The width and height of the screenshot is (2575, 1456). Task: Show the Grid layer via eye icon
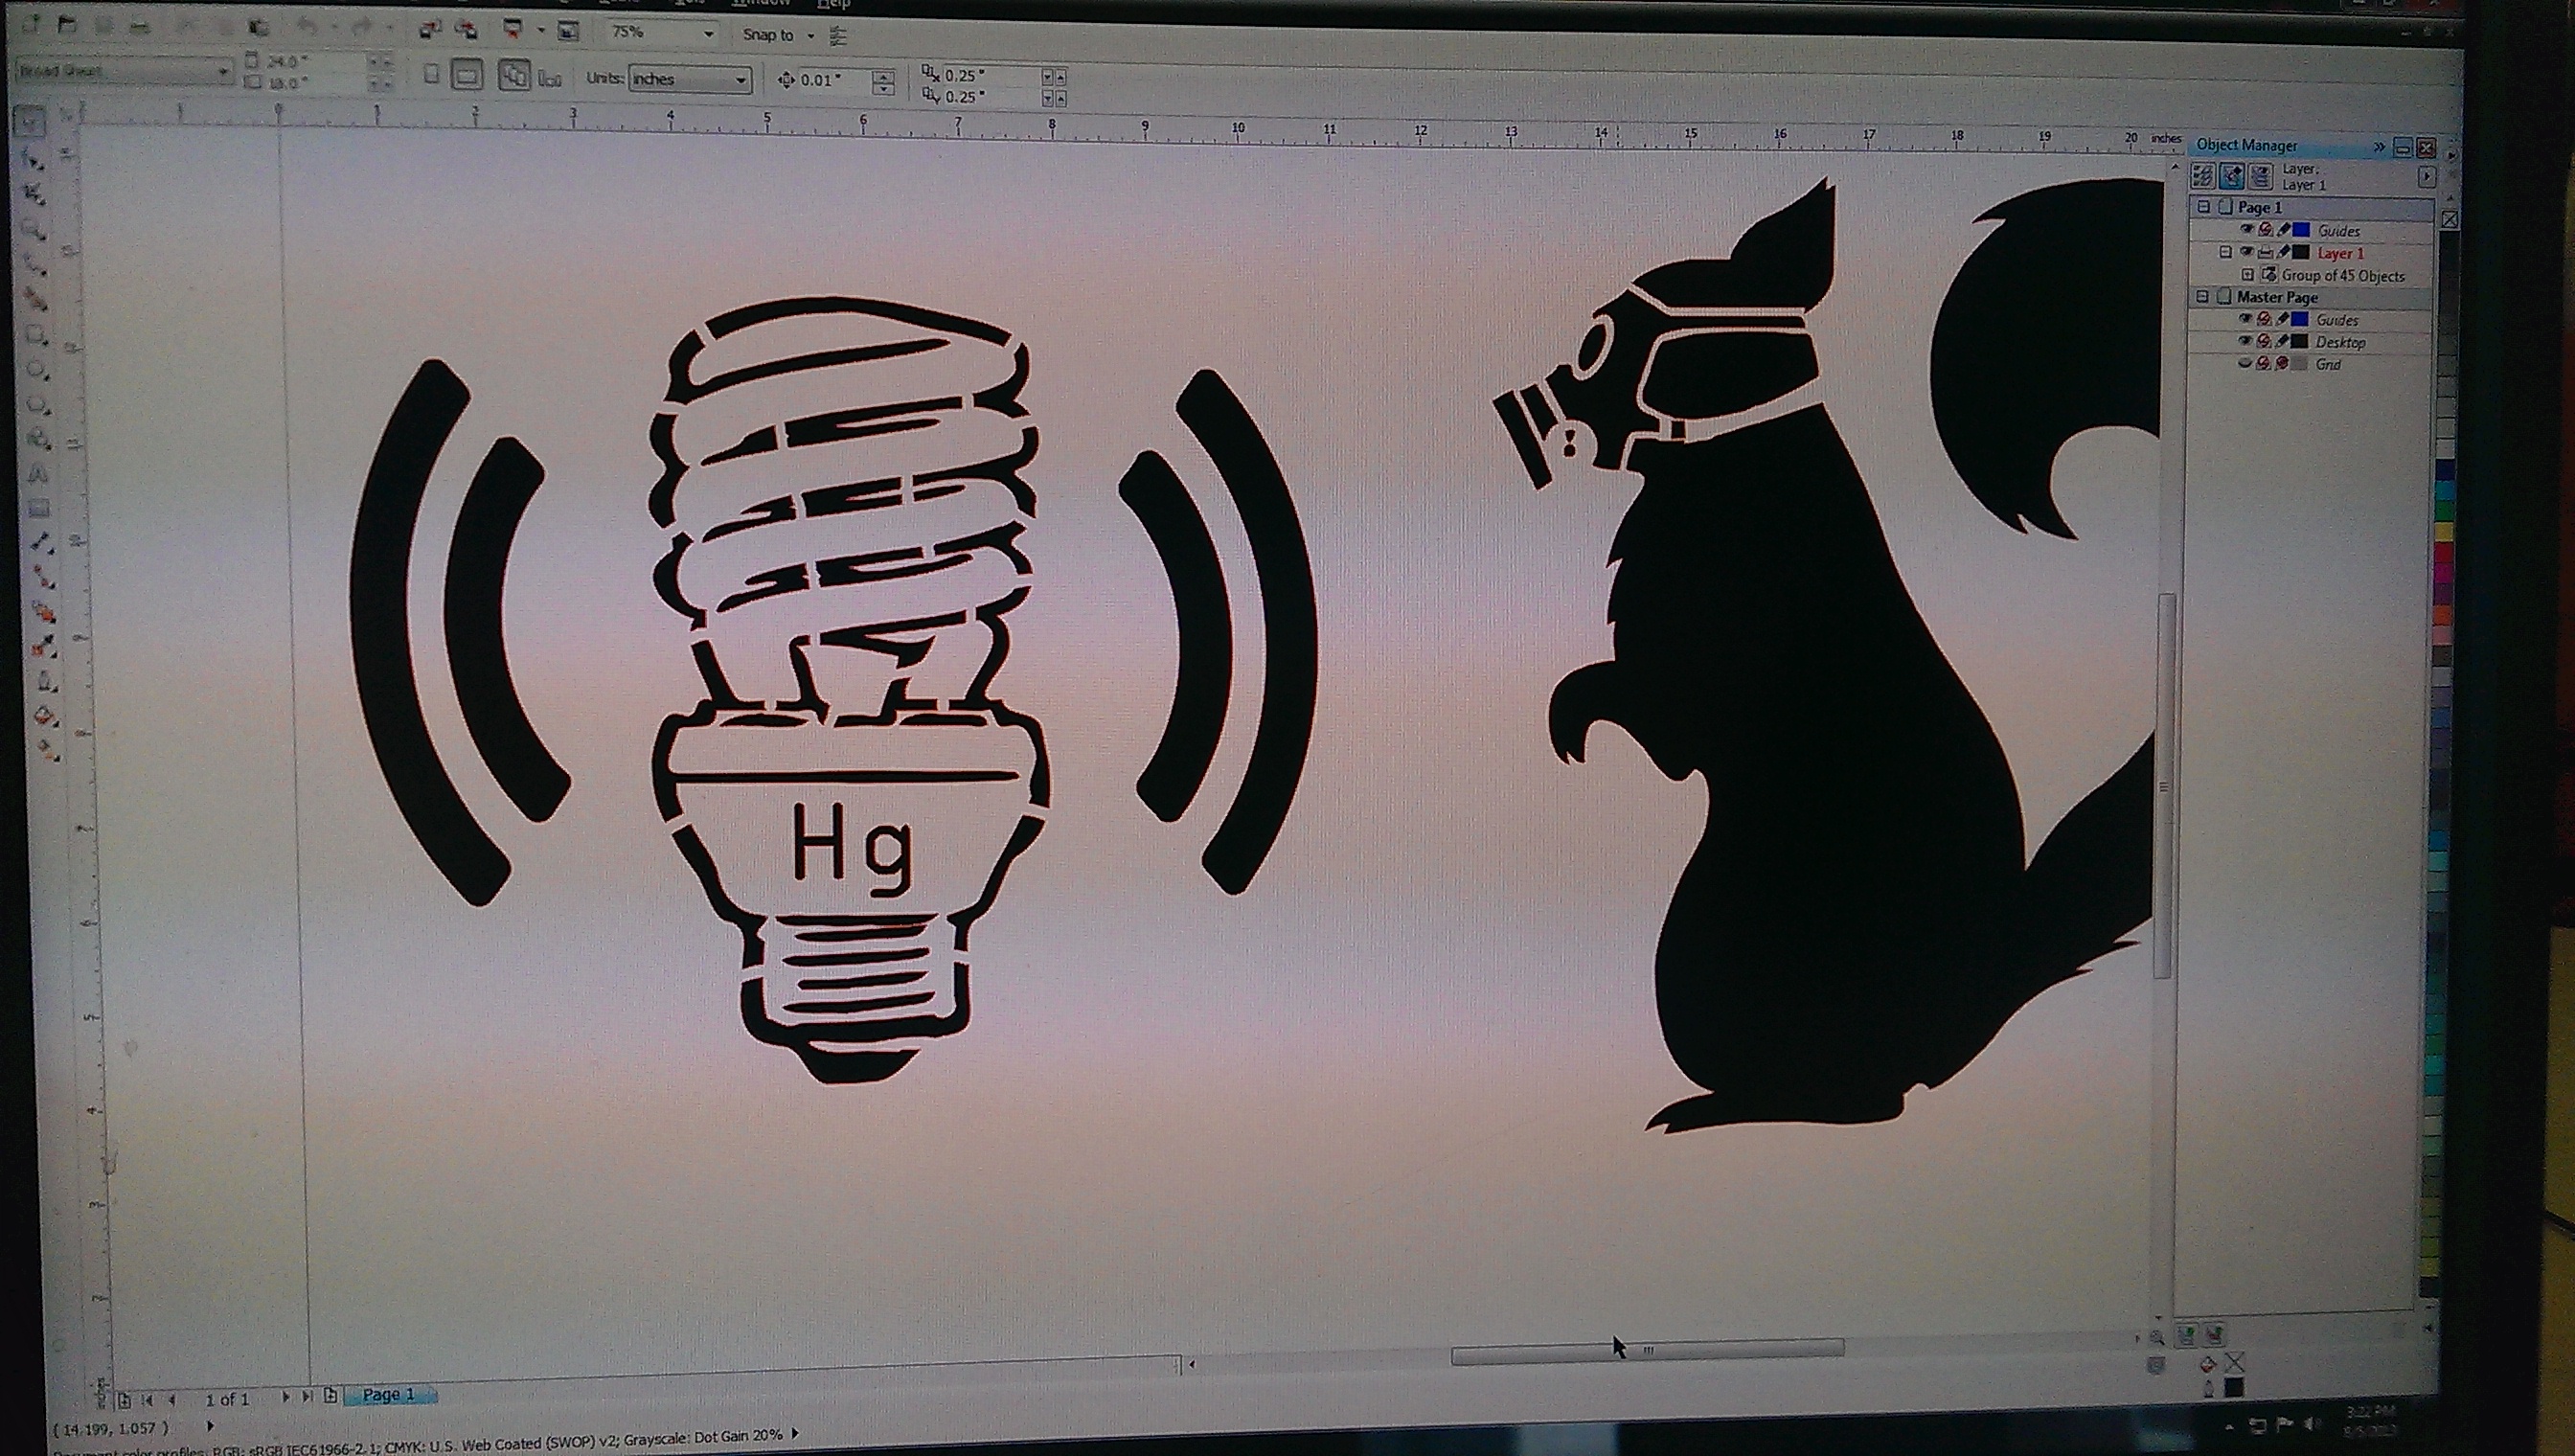pos(2245,363)
